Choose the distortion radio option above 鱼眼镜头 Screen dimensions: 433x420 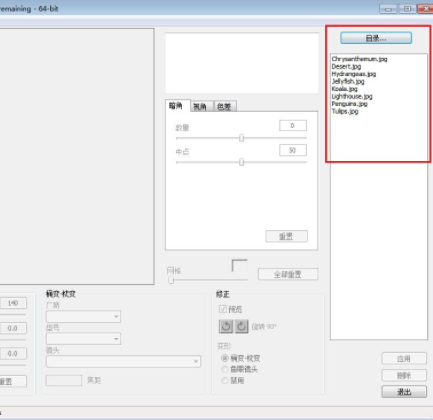click(x=225, y=358)
